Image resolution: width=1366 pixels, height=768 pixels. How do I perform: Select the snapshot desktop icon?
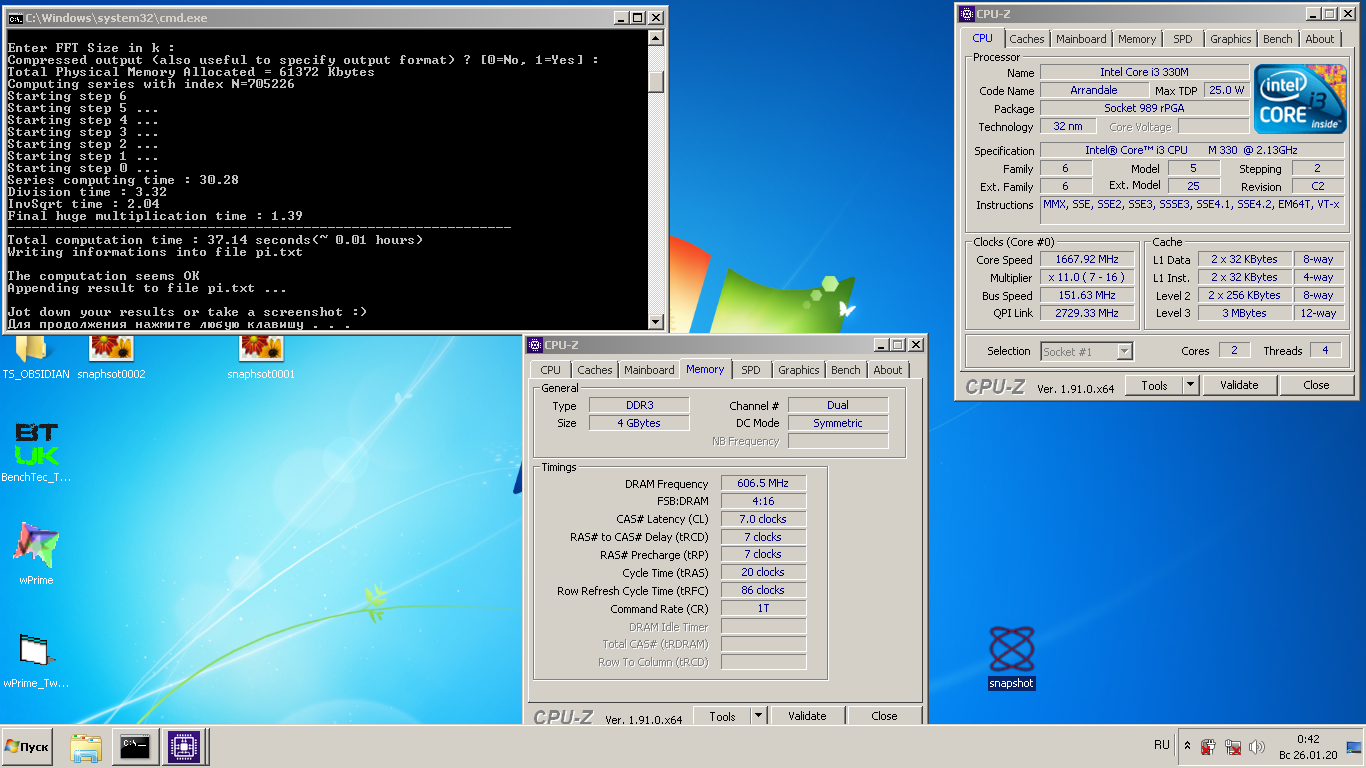pyautogui.click(x=1011, y=657)
